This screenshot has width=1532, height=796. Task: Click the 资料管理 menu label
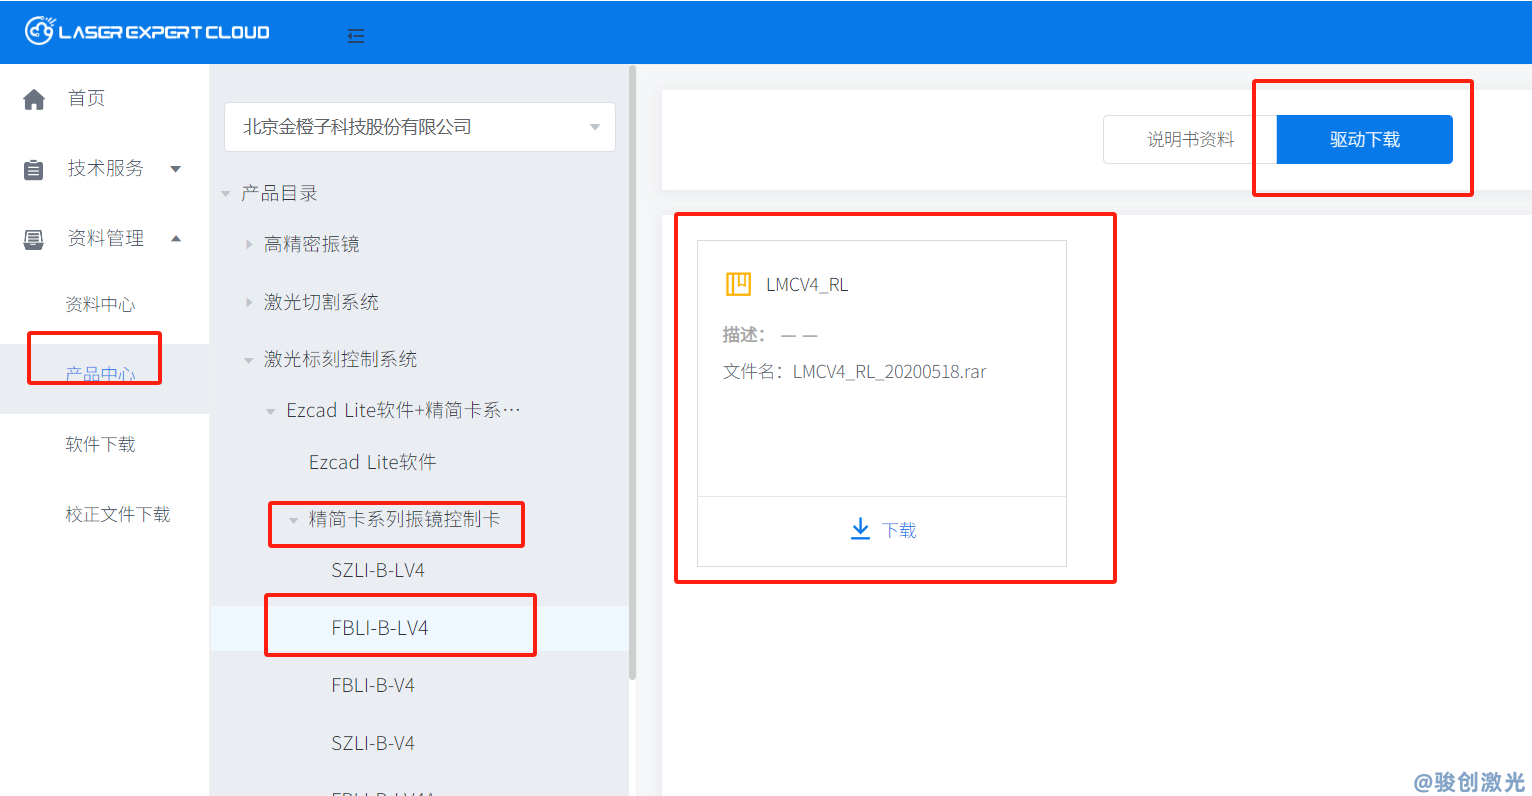pyautogui.click(x=106, y=238)
